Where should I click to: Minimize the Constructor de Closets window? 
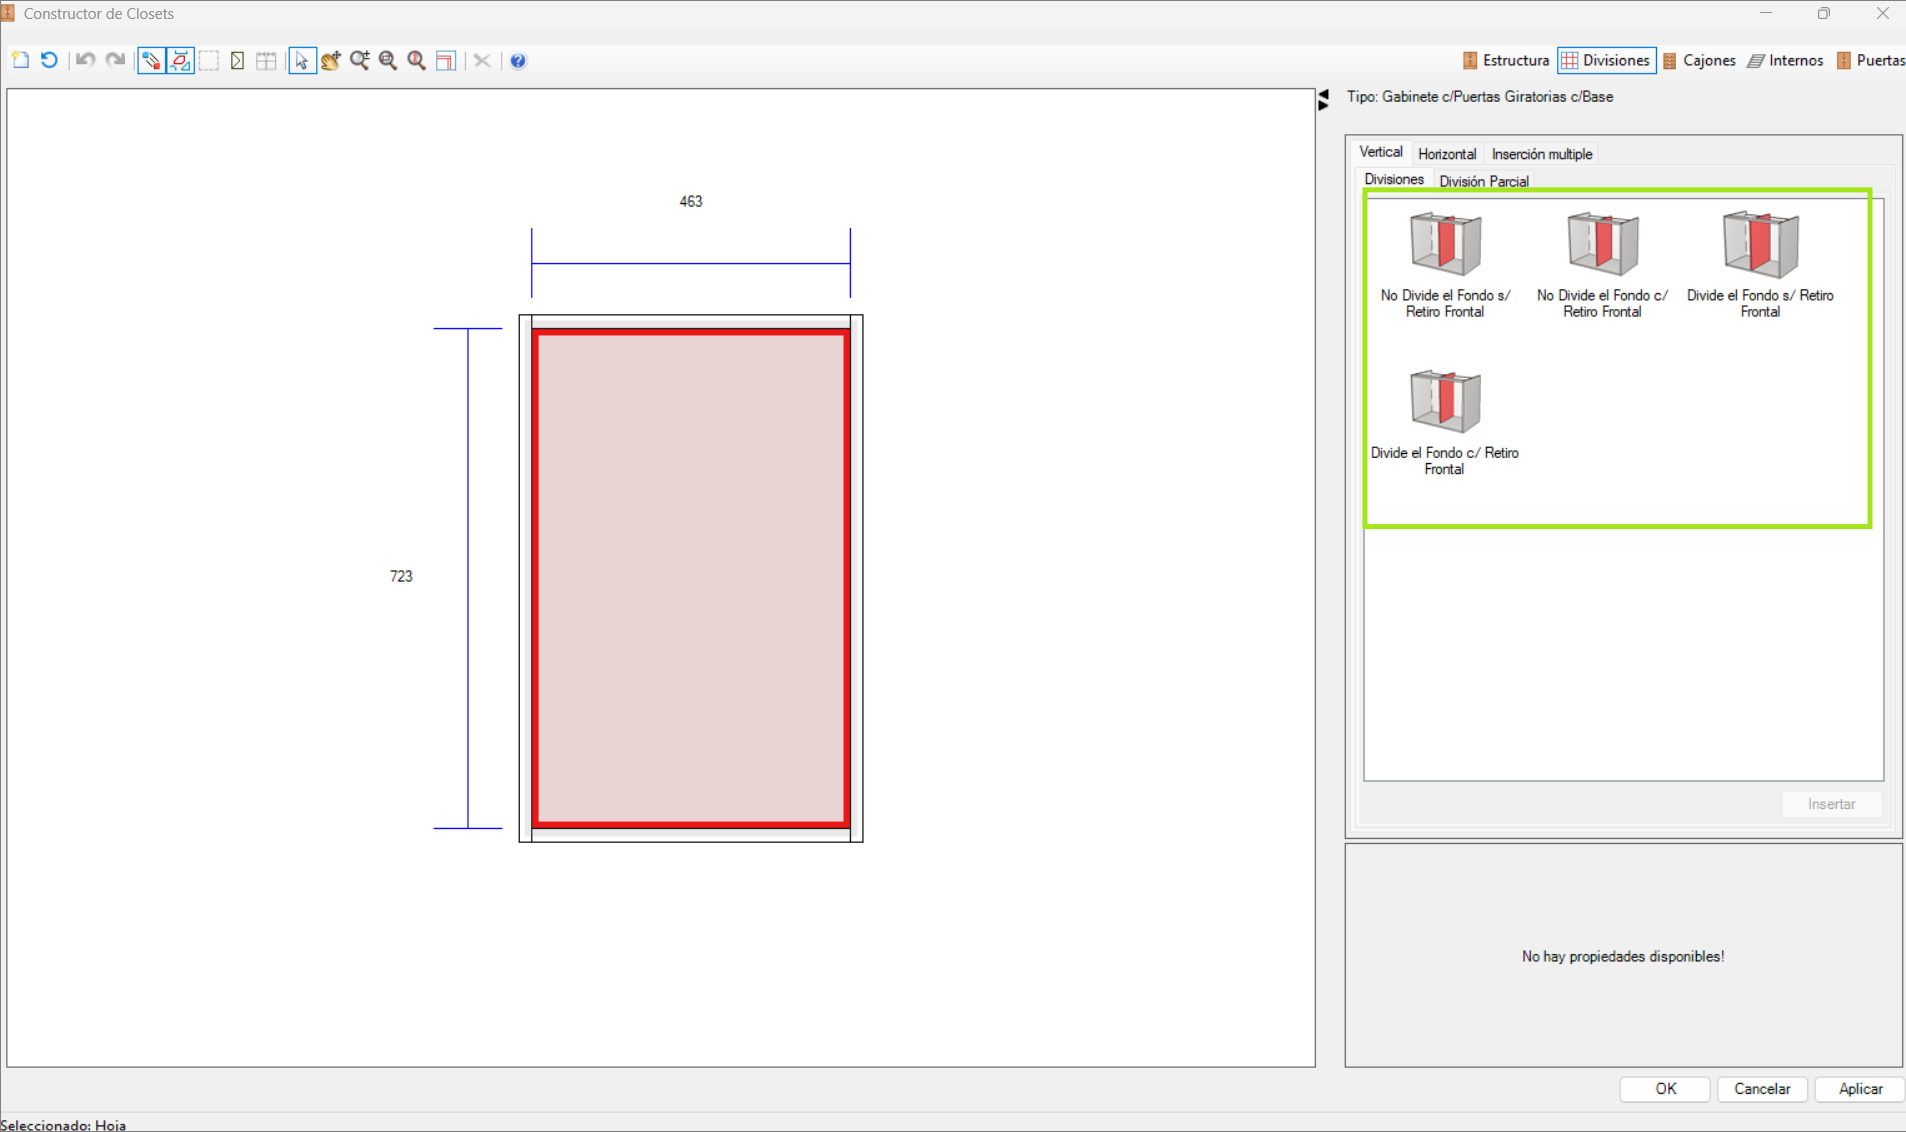(1766, 14)
